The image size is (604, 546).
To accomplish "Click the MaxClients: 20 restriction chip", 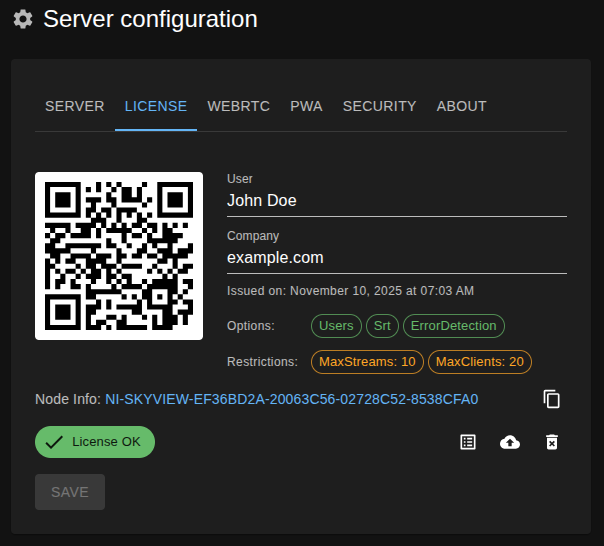I will pyautogui.click(x=480, y=362).
